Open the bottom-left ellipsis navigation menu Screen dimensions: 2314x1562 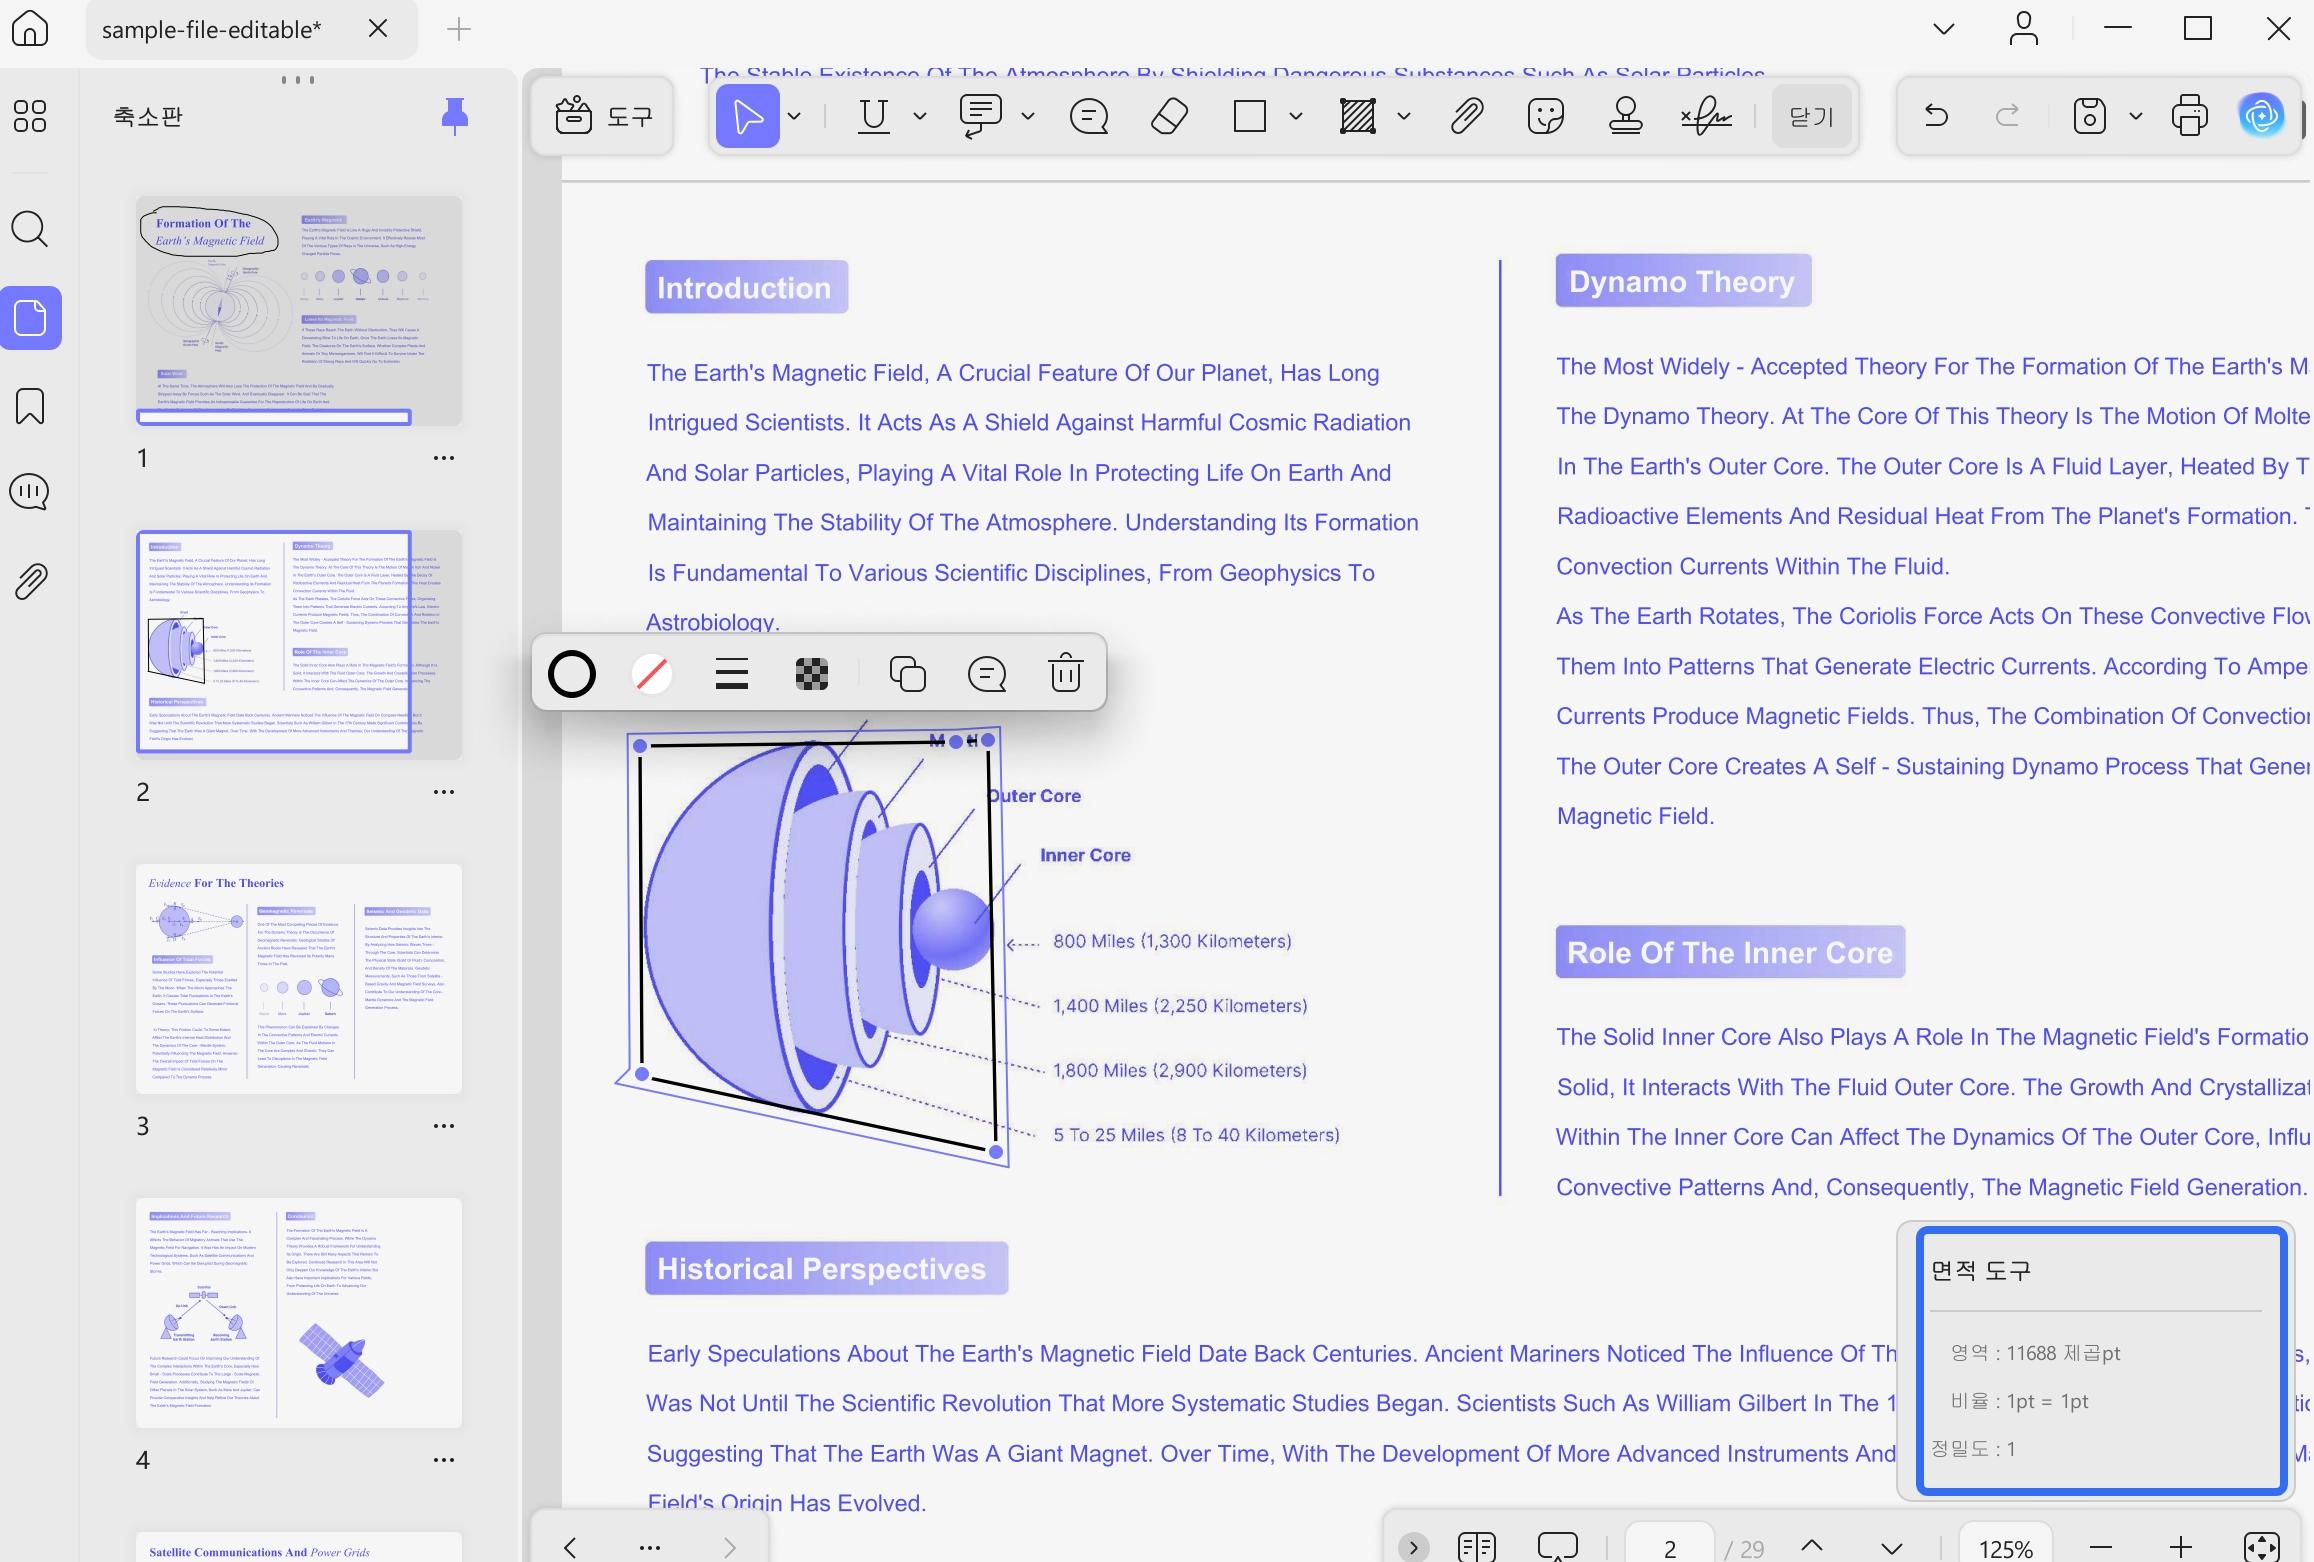(650, 1547)
